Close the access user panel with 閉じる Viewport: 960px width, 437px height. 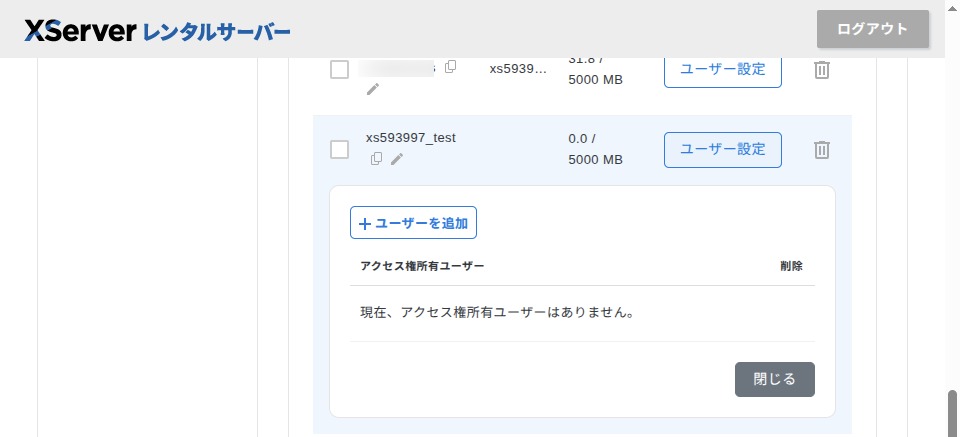tap(774, 379)
